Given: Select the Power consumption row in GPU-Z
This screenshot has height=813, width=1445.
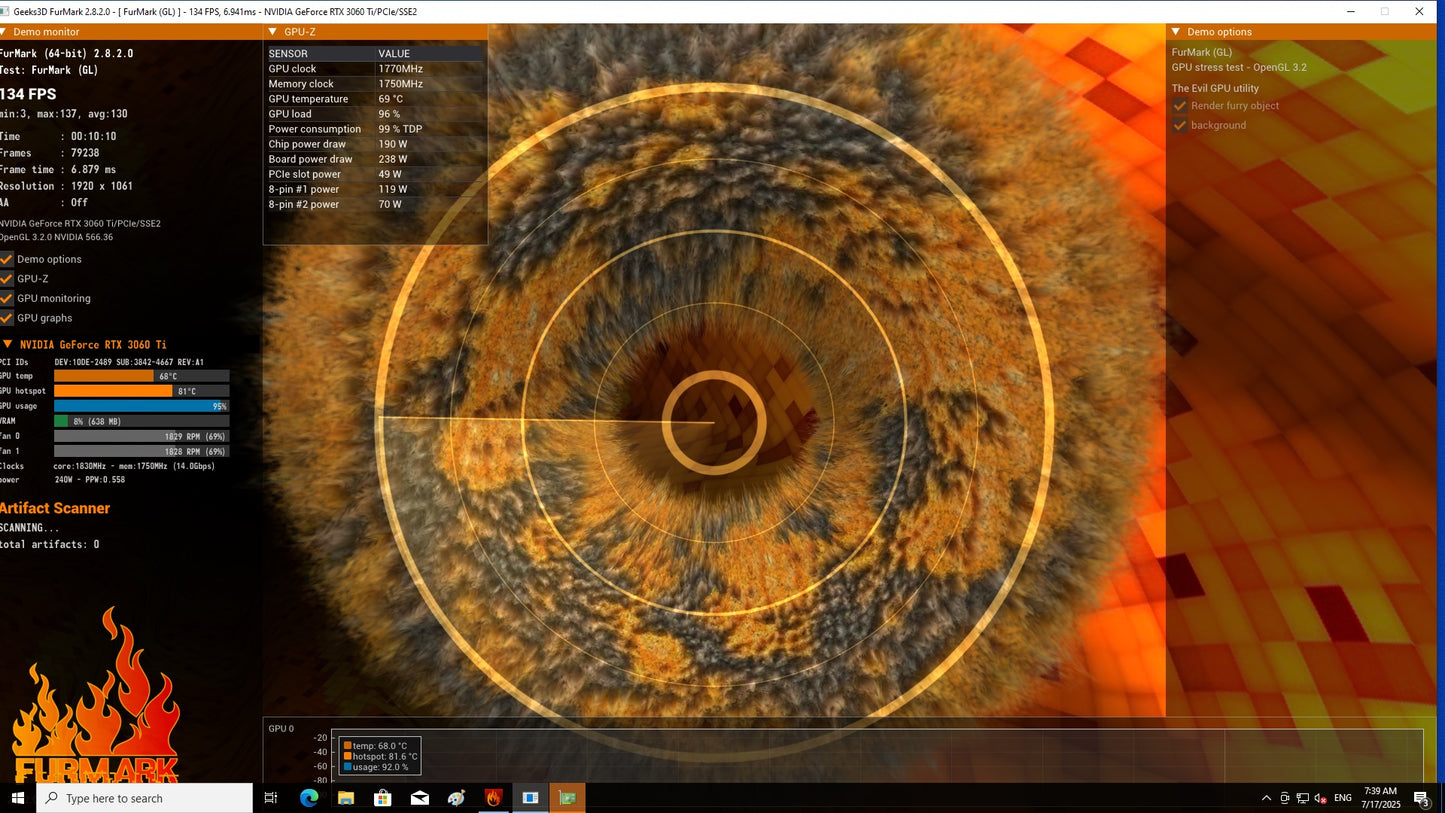Looking at the screenshot, I should 375,129.
